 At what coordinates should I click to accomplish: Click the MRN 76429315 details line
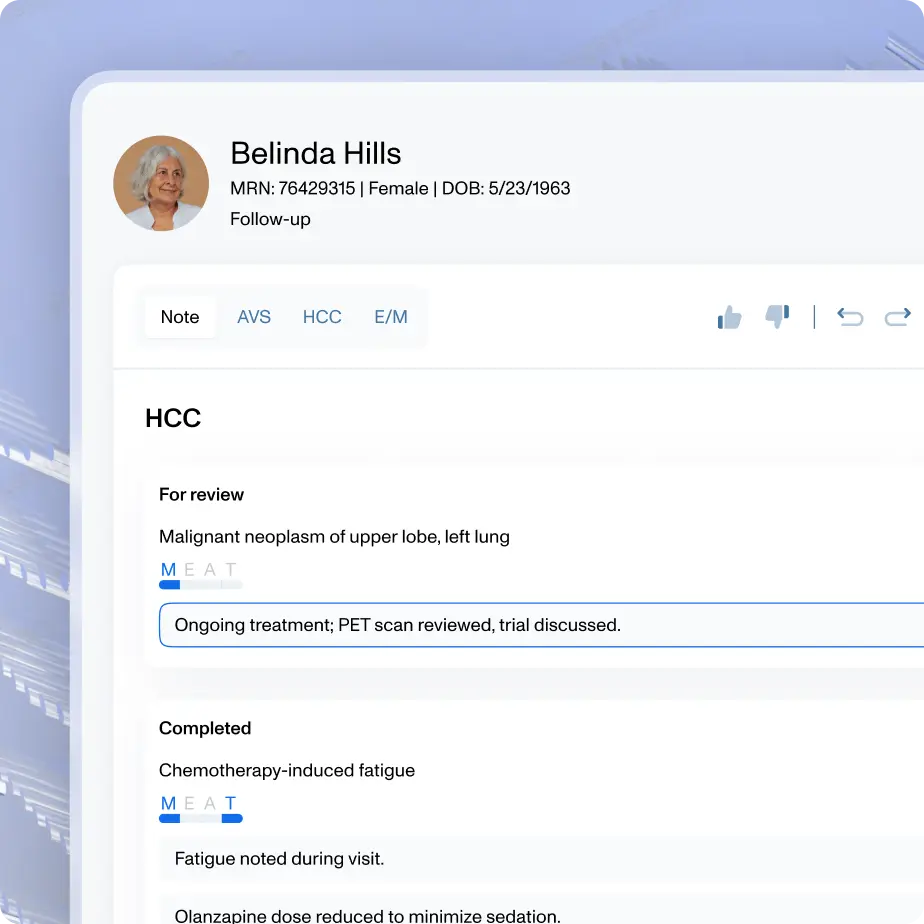[400, 189]
